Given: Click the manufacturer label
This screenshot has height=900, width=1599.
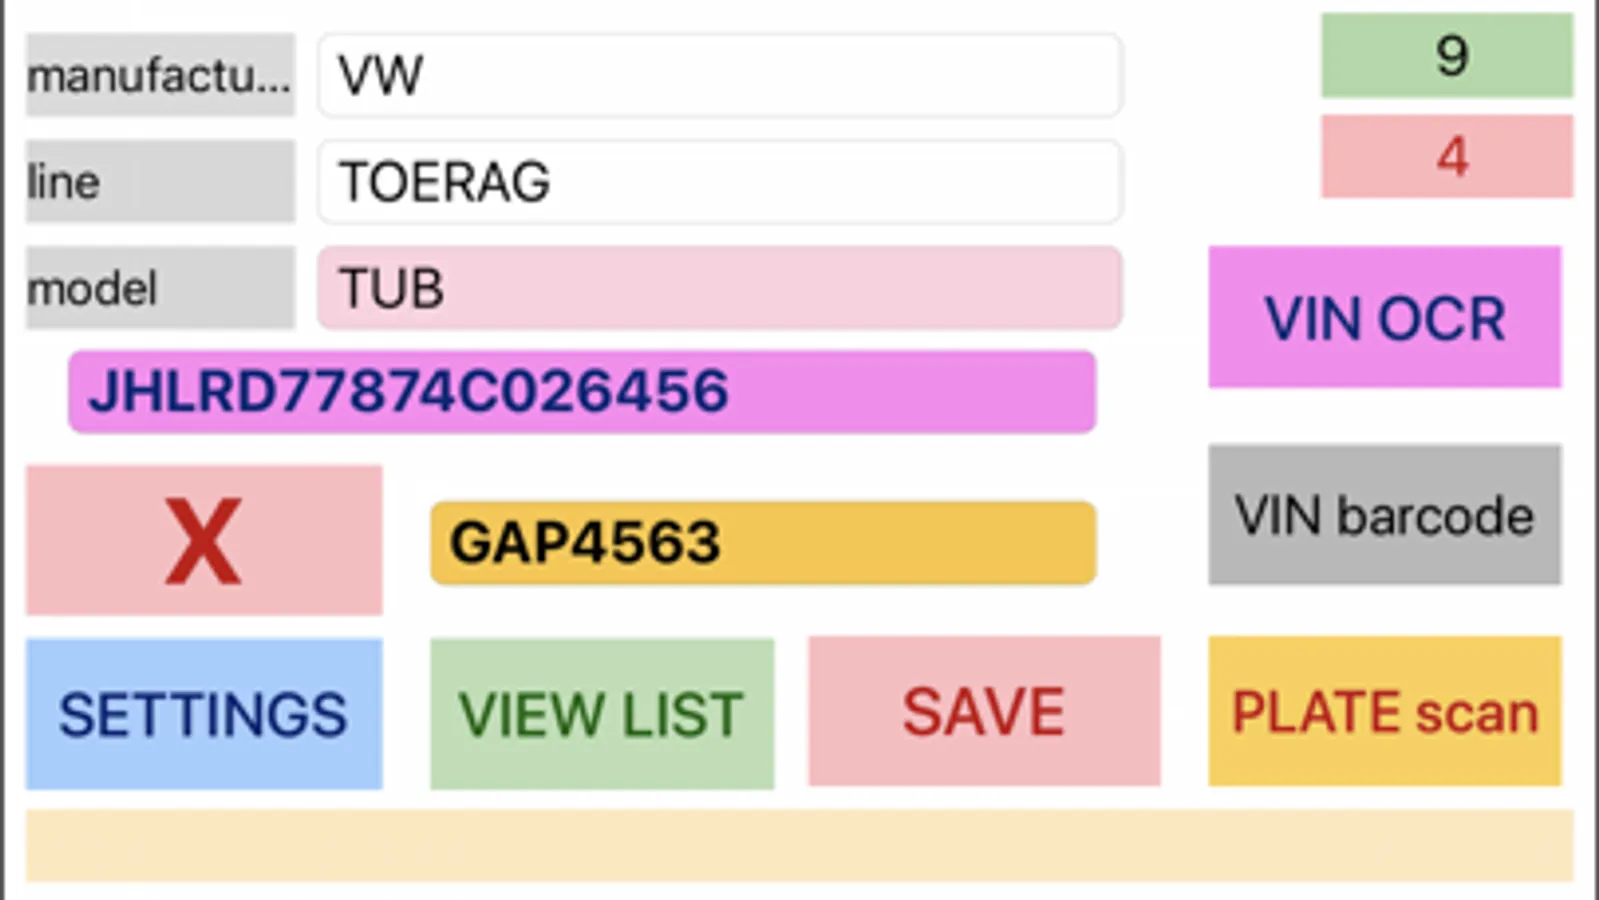Looking at the screenshot, I should click(160, 75).
